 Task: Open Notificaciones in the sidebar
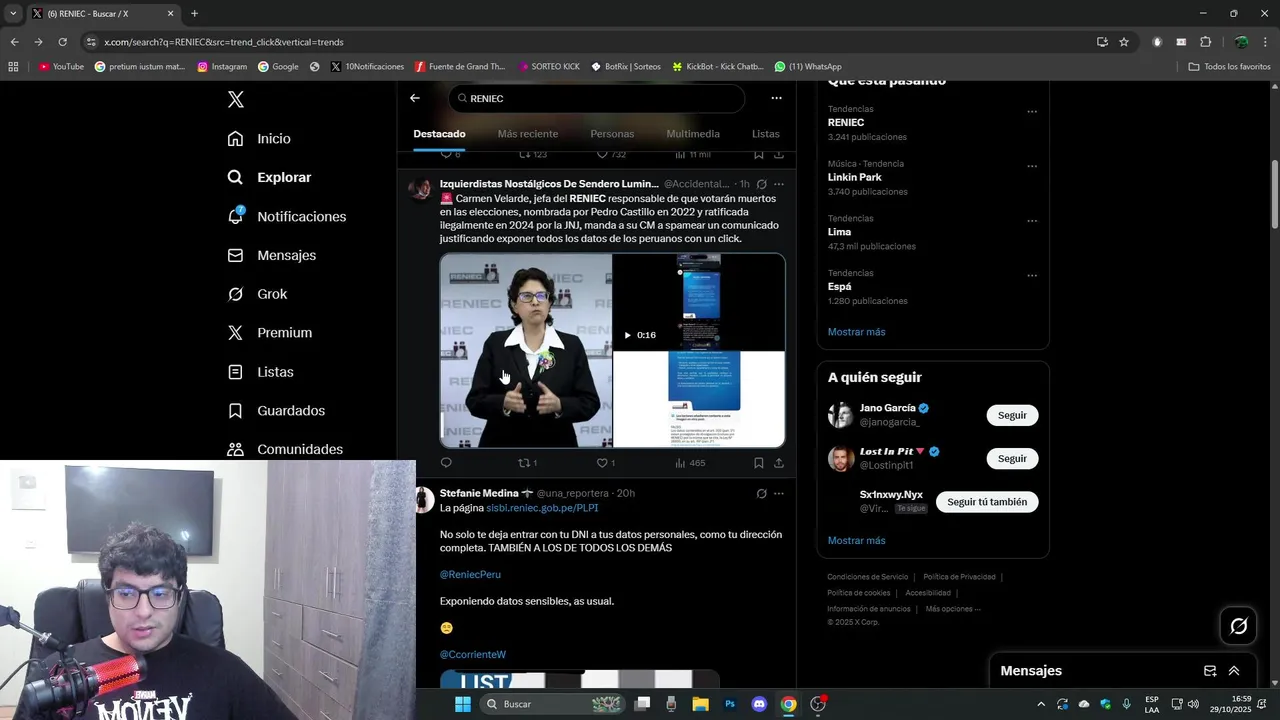(x=286, y=216)
